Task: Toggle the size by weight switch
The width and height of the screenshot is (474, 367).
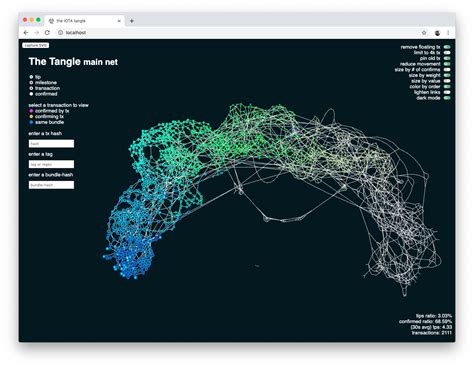Action: pos(447,75)
